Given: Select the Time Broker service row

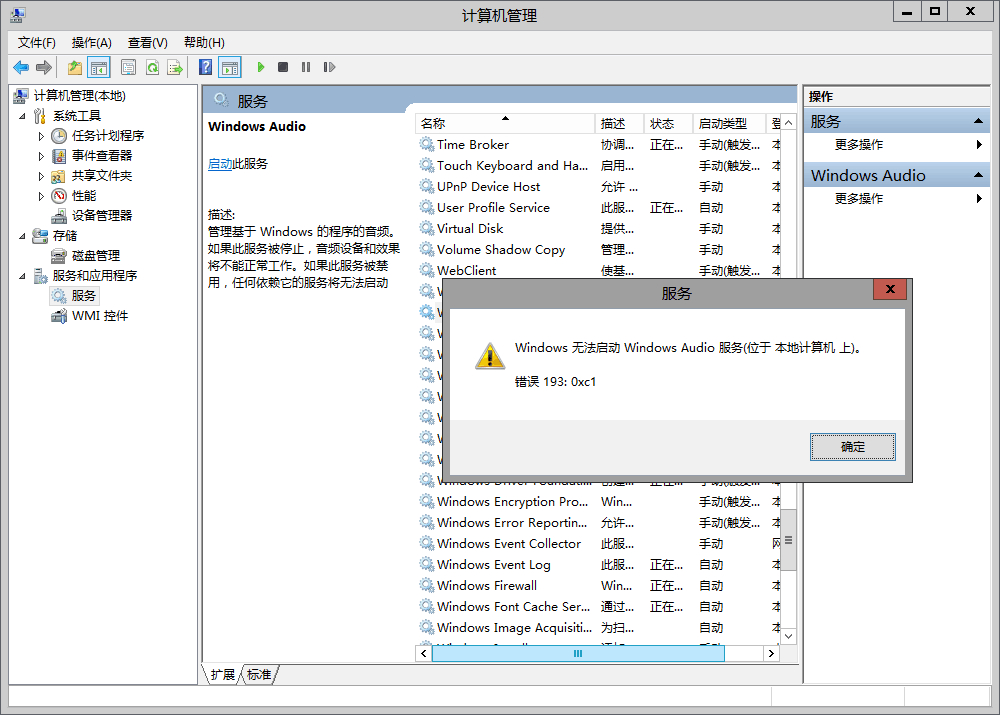Looking at the screenshot, I should pos(598,145).
